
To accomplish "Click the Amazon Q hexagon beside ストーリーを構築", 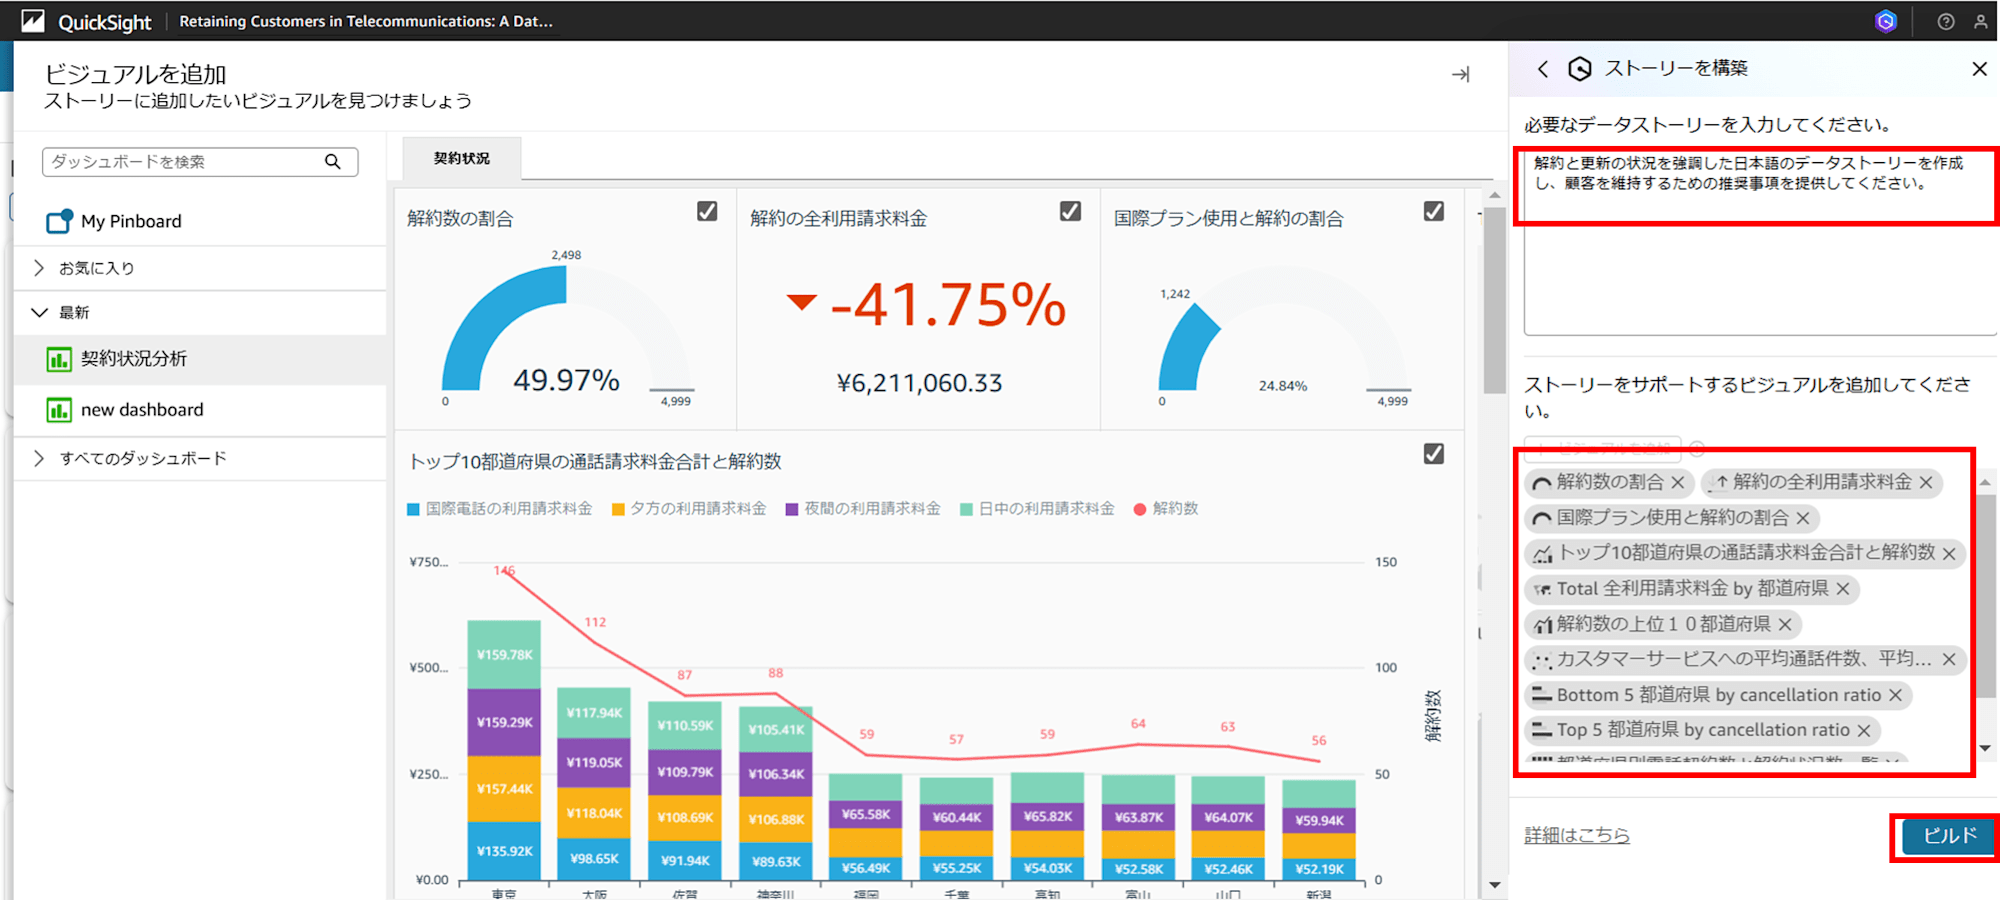I will click(1580, 69).
